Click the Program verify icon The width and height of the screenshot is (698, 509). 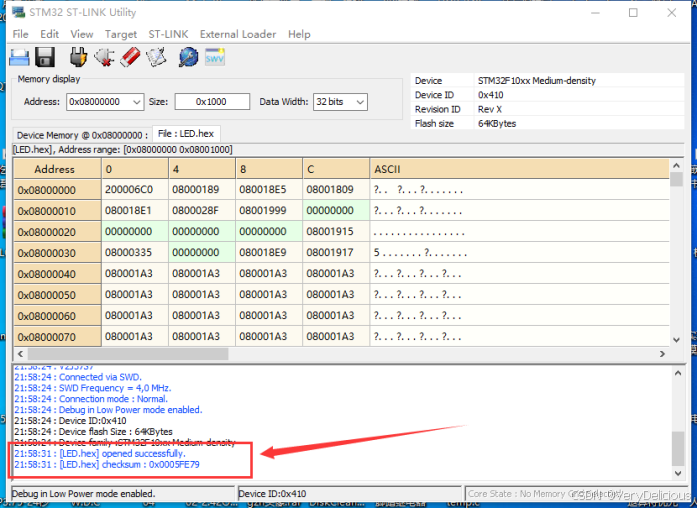click(156, 57)
